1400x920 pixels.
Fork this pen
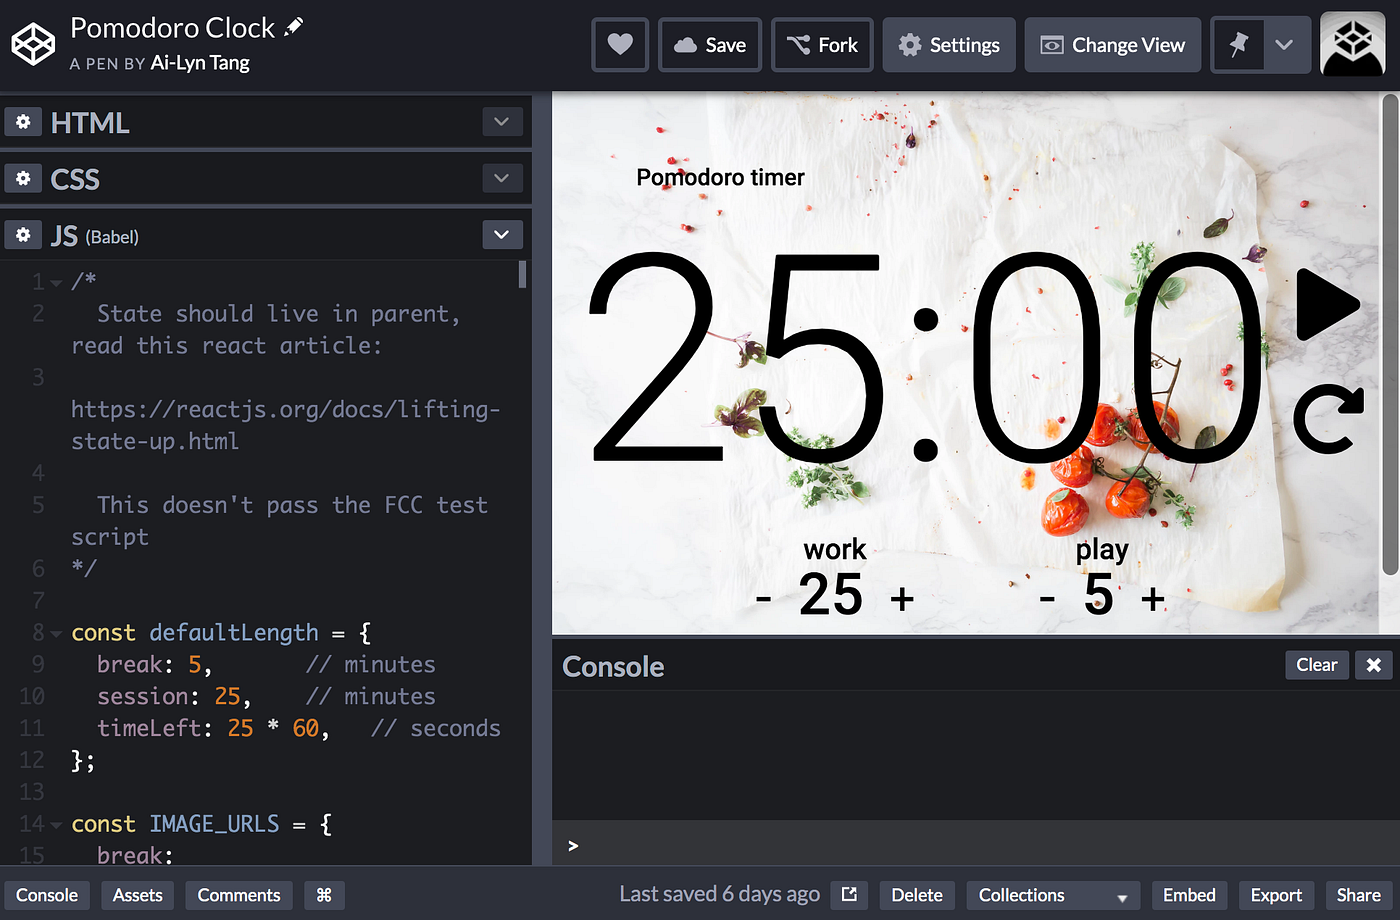(822, 44)
